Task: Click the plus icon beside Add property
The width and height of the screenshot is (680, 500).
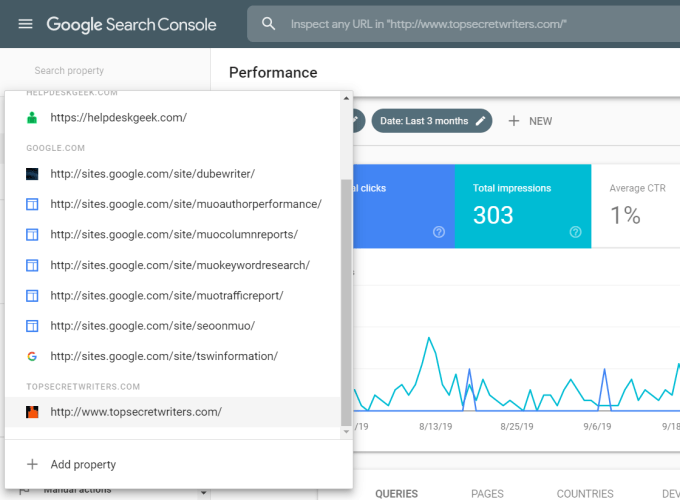Action: coord(32,464)
